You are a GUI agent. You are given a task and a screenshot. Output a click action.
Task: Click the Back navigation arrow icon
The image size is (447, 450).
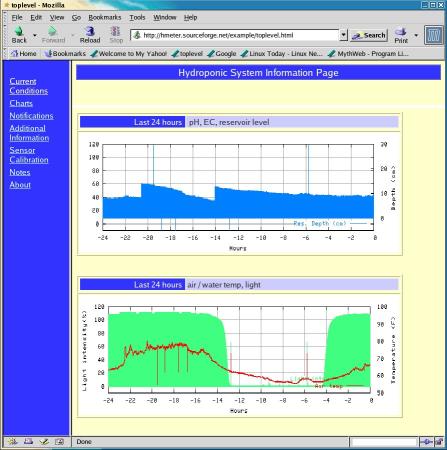click(19, 31)
